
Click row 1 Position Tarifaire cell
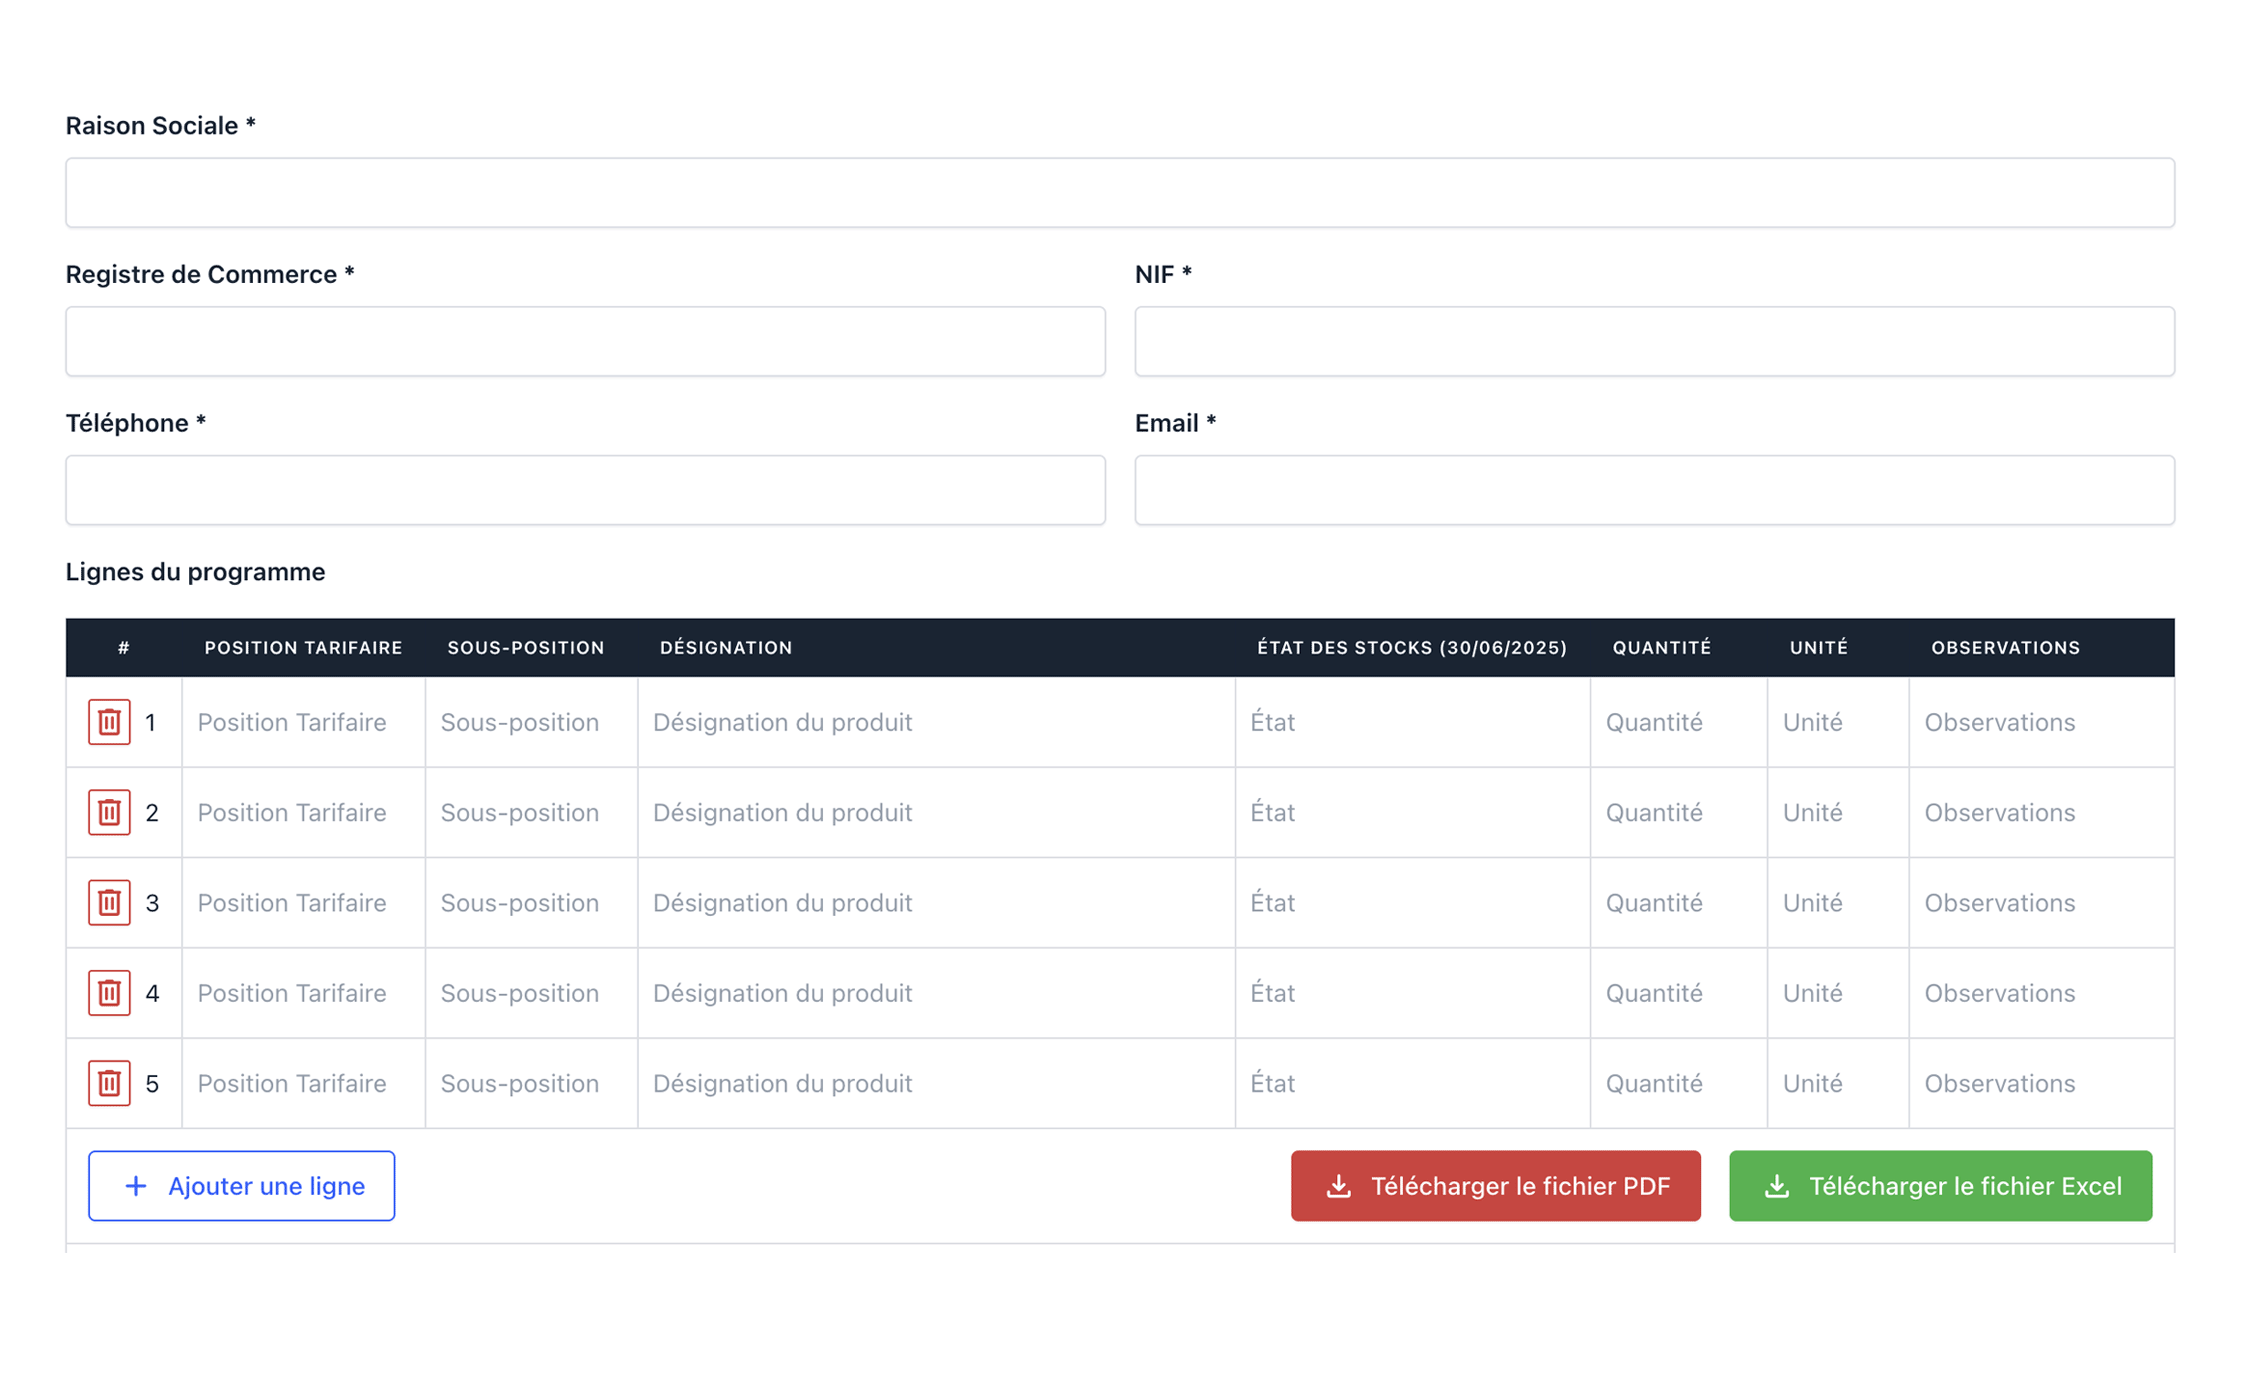303,722
